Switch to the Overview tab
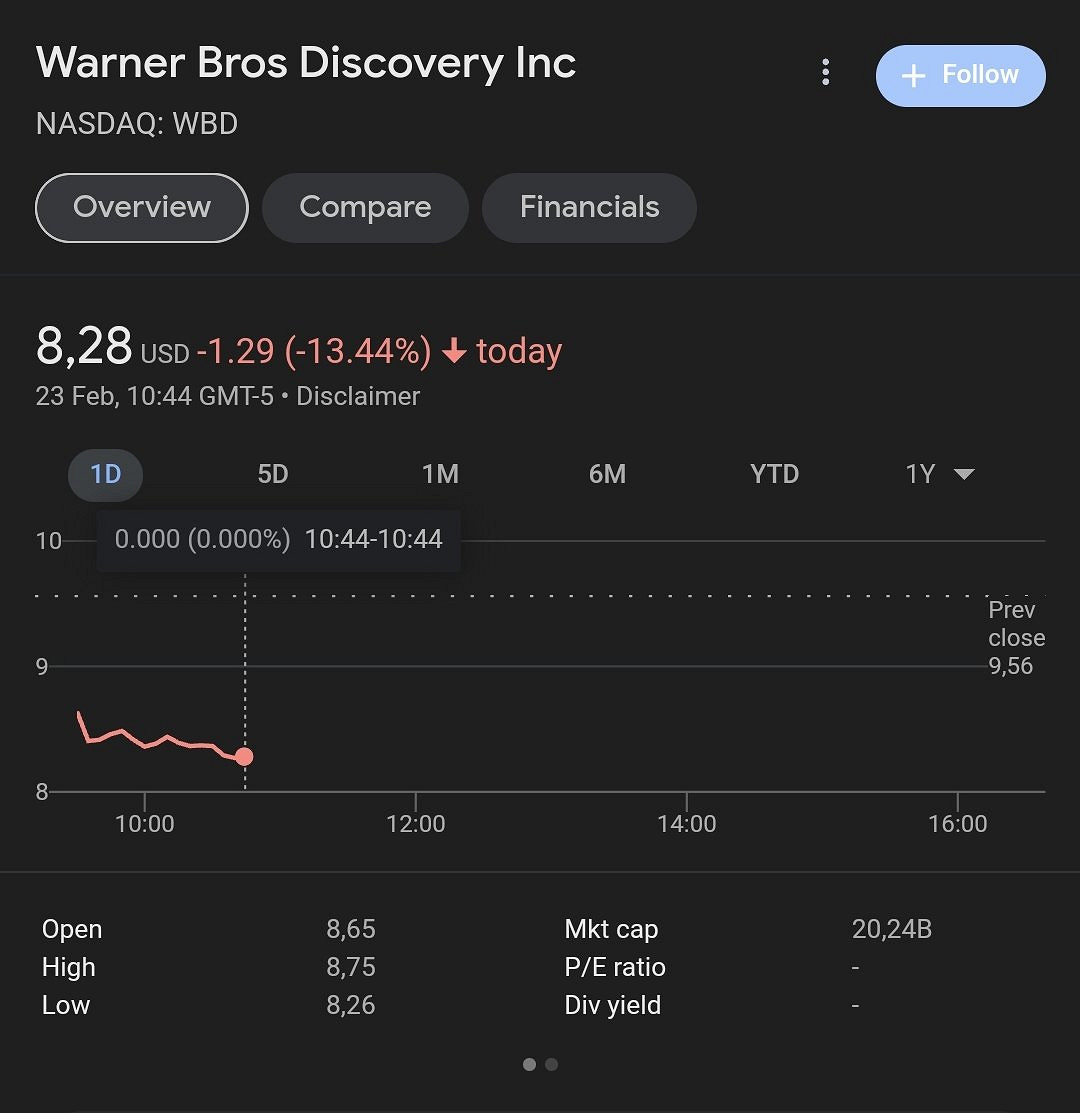Image resolution: width=1080 pixels, height=1113 pixels. 142,207
